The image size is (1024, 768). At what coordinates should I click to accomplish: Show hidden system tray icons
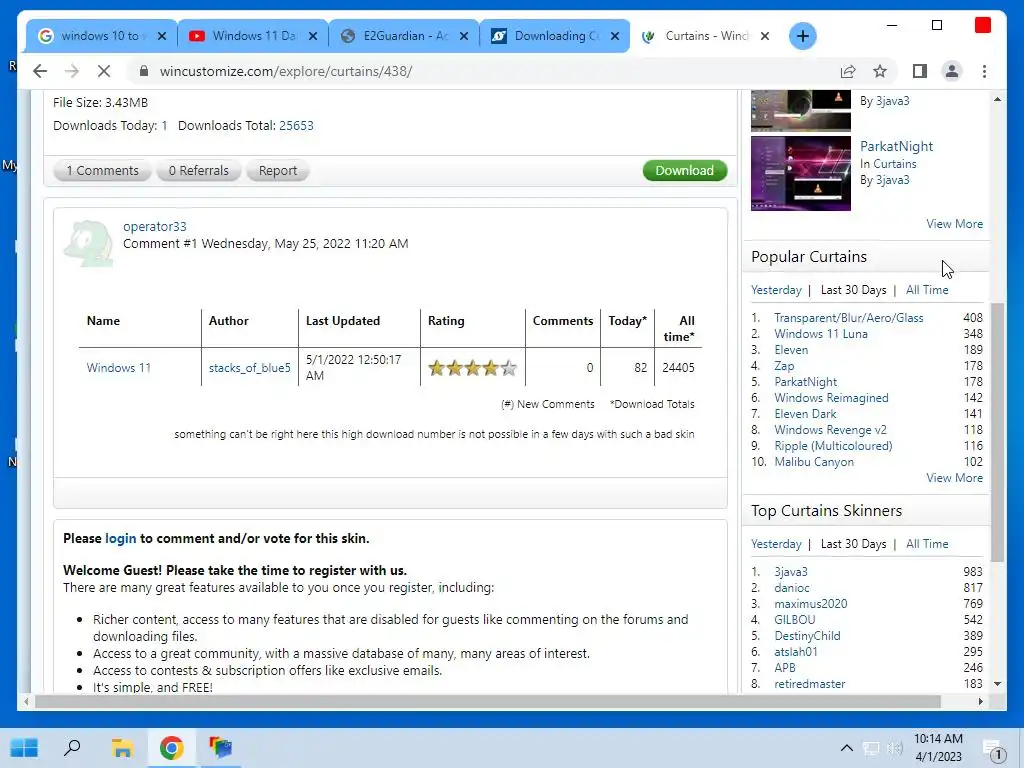(846, 748)
